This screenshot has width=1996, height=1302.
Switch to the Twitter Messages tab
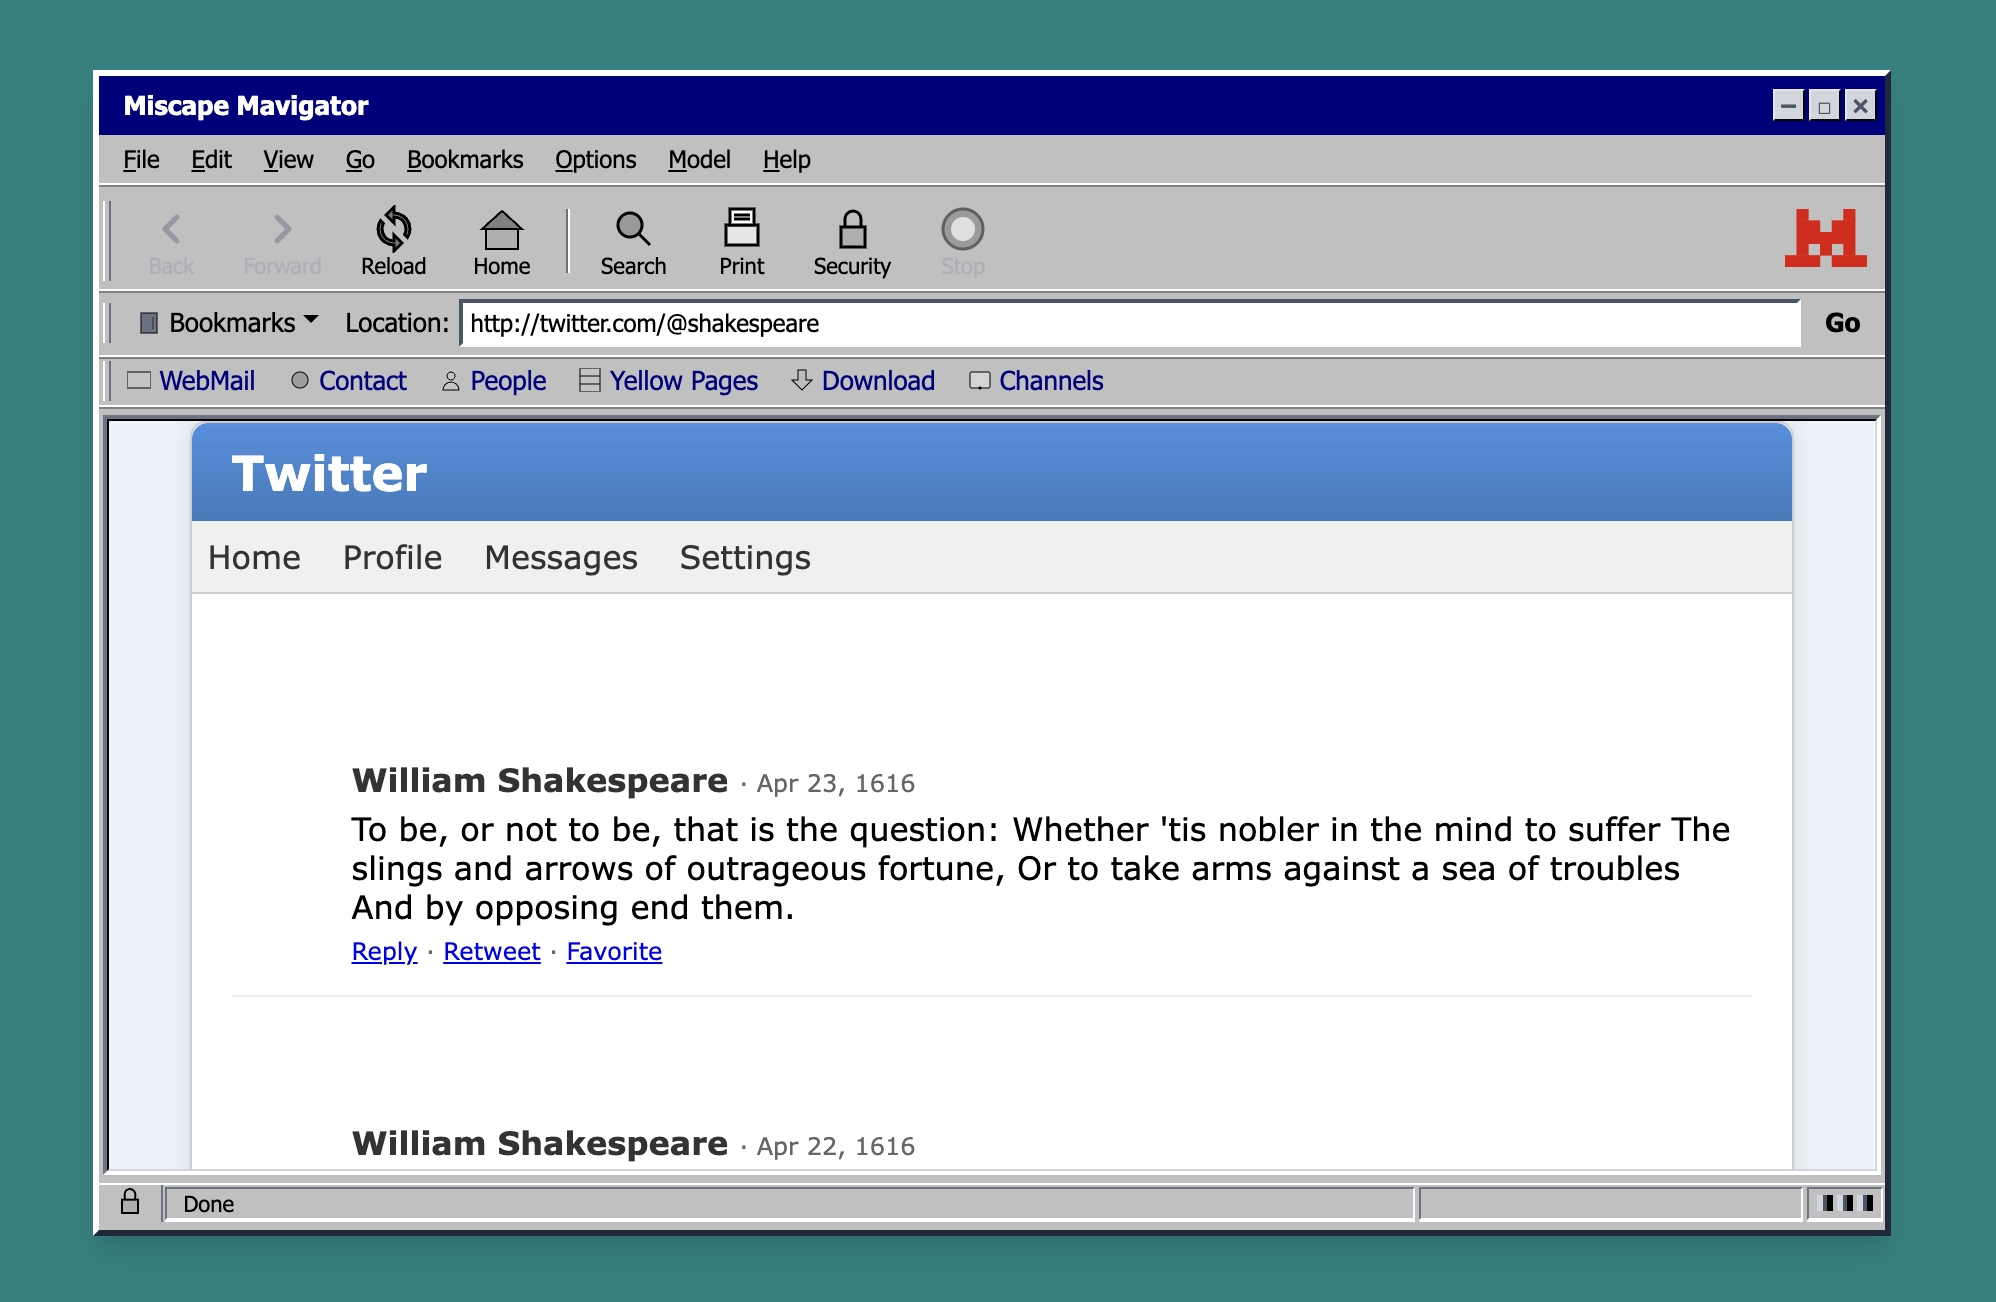click(x=561, y=557)
